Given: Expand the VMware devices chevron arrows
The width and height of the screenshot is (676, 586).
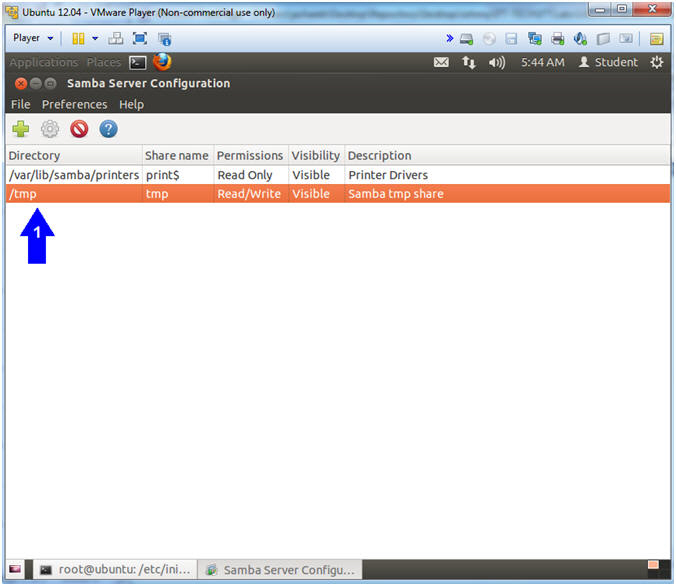Looking at the screenshot, I should (x=450, y=38).
